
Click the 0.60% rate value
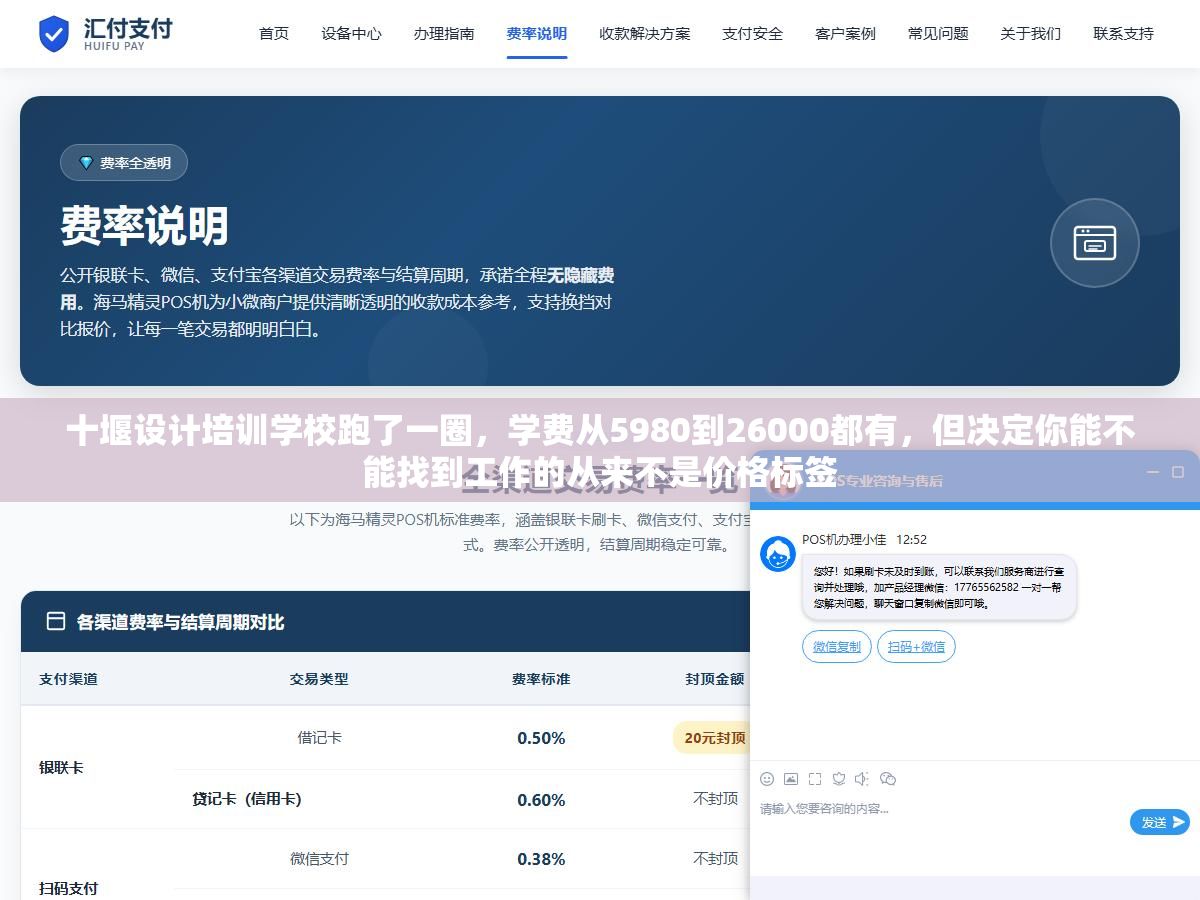click(x=541, y=800)
